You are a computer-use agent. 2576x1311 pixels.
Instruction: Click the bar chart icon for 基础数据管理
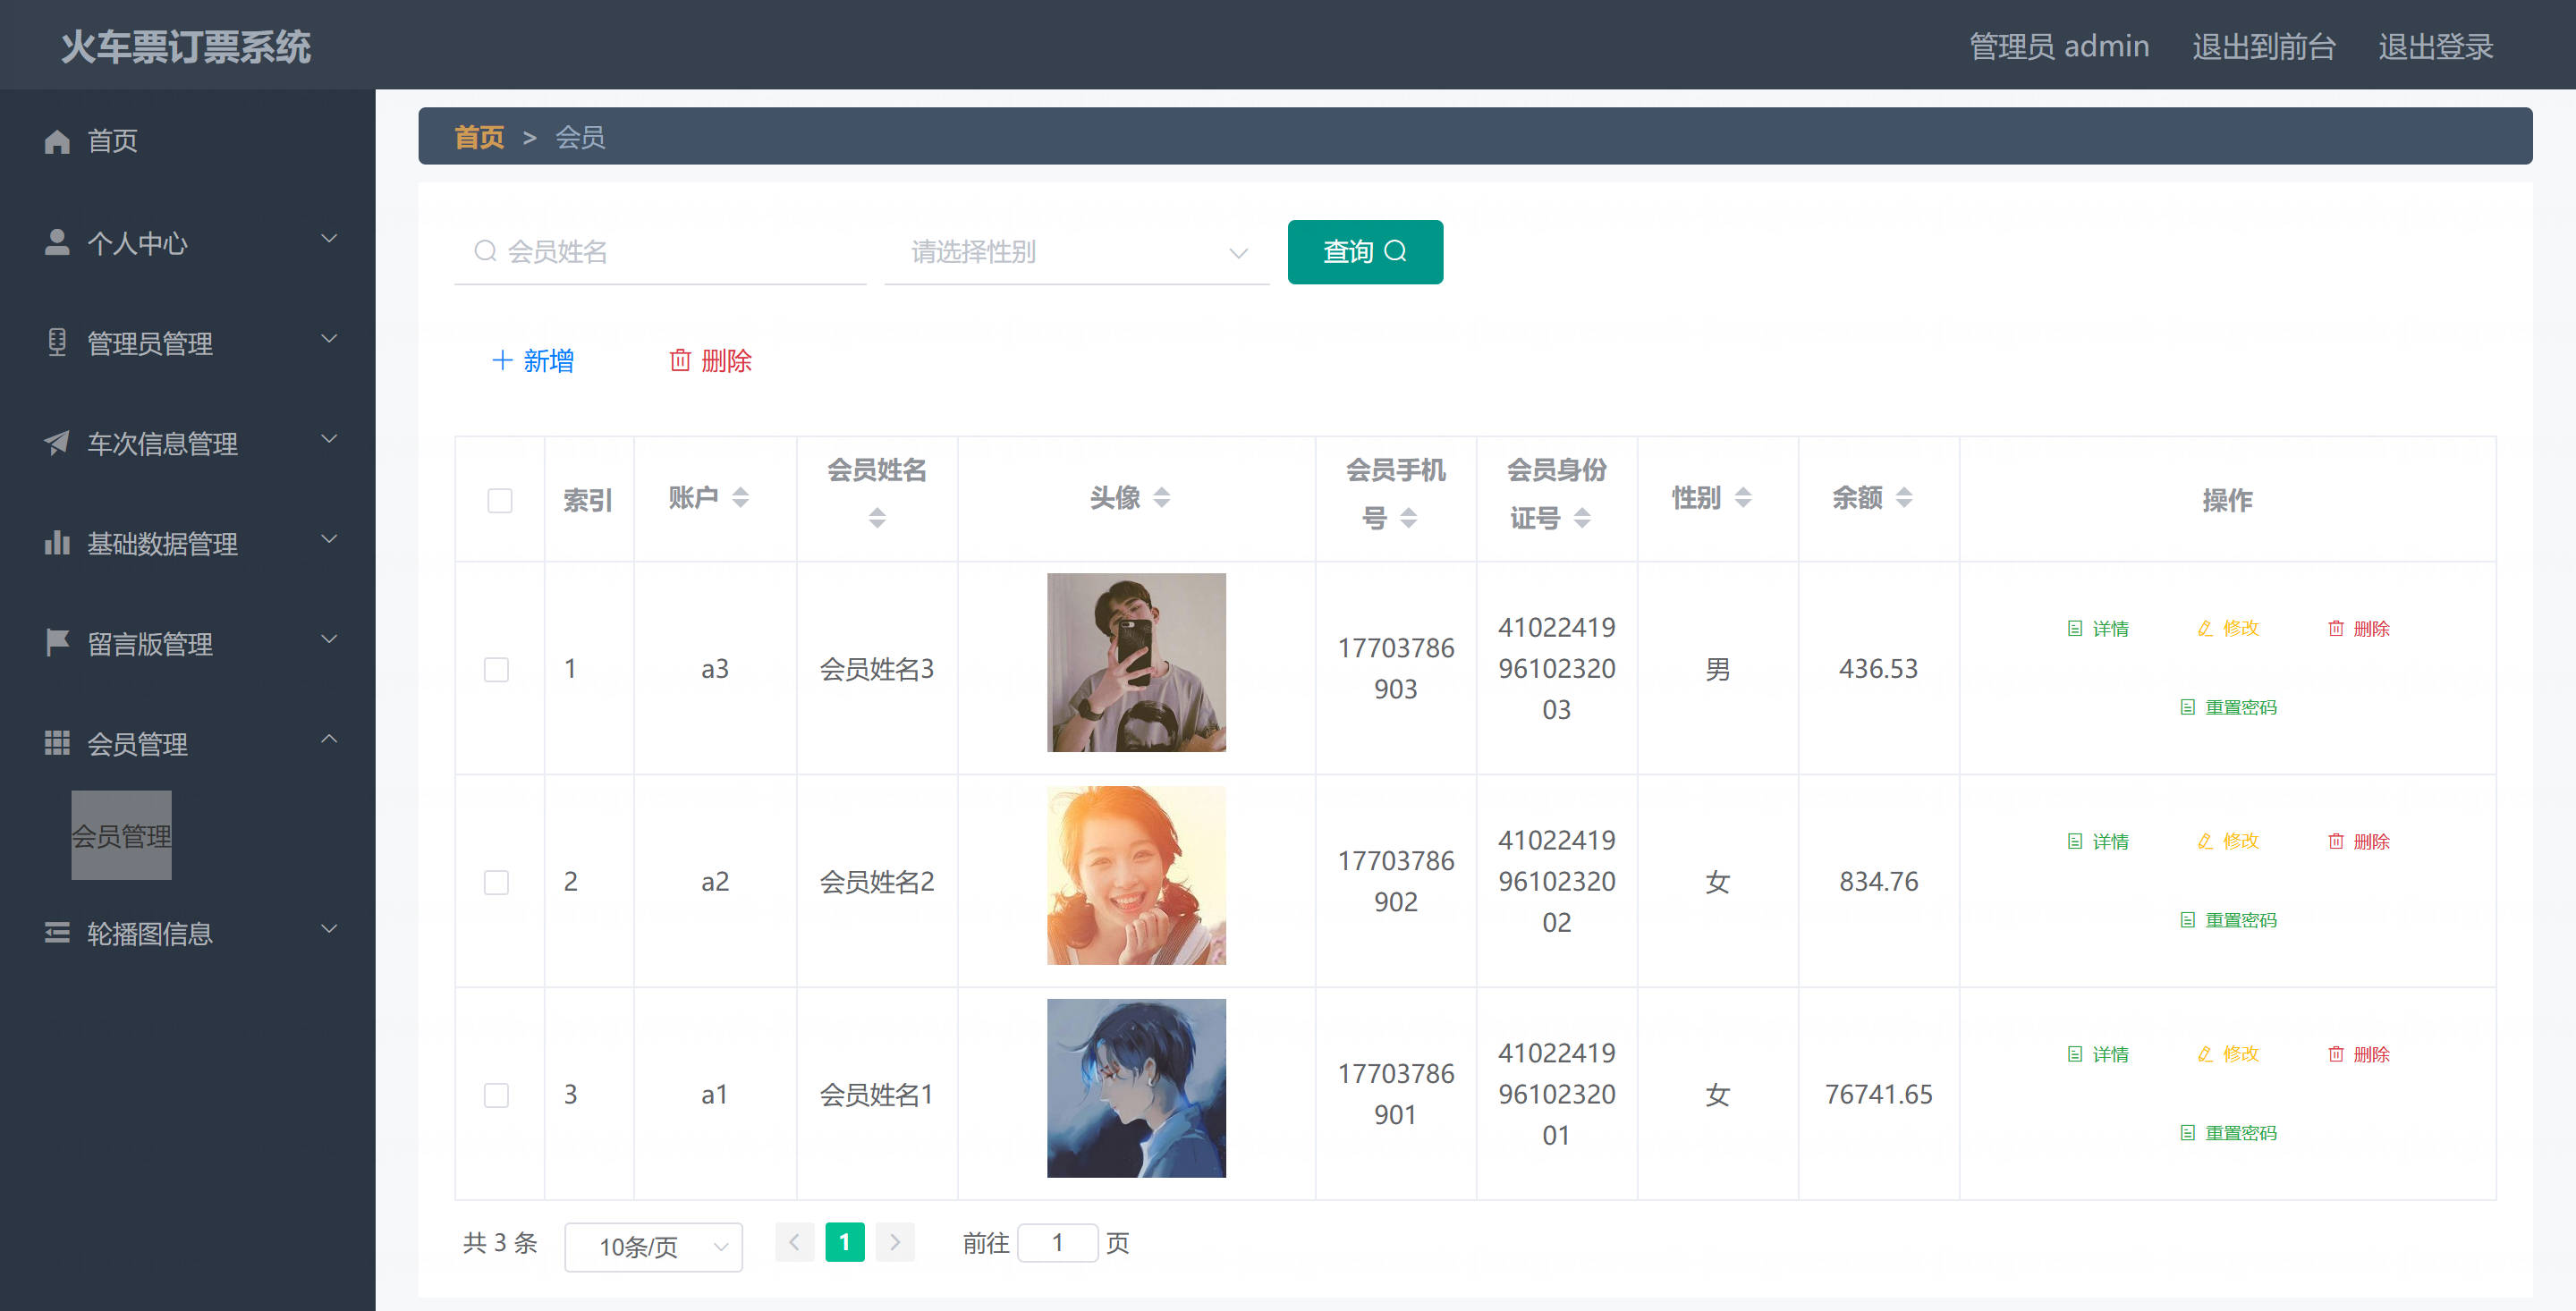[57, 542]
